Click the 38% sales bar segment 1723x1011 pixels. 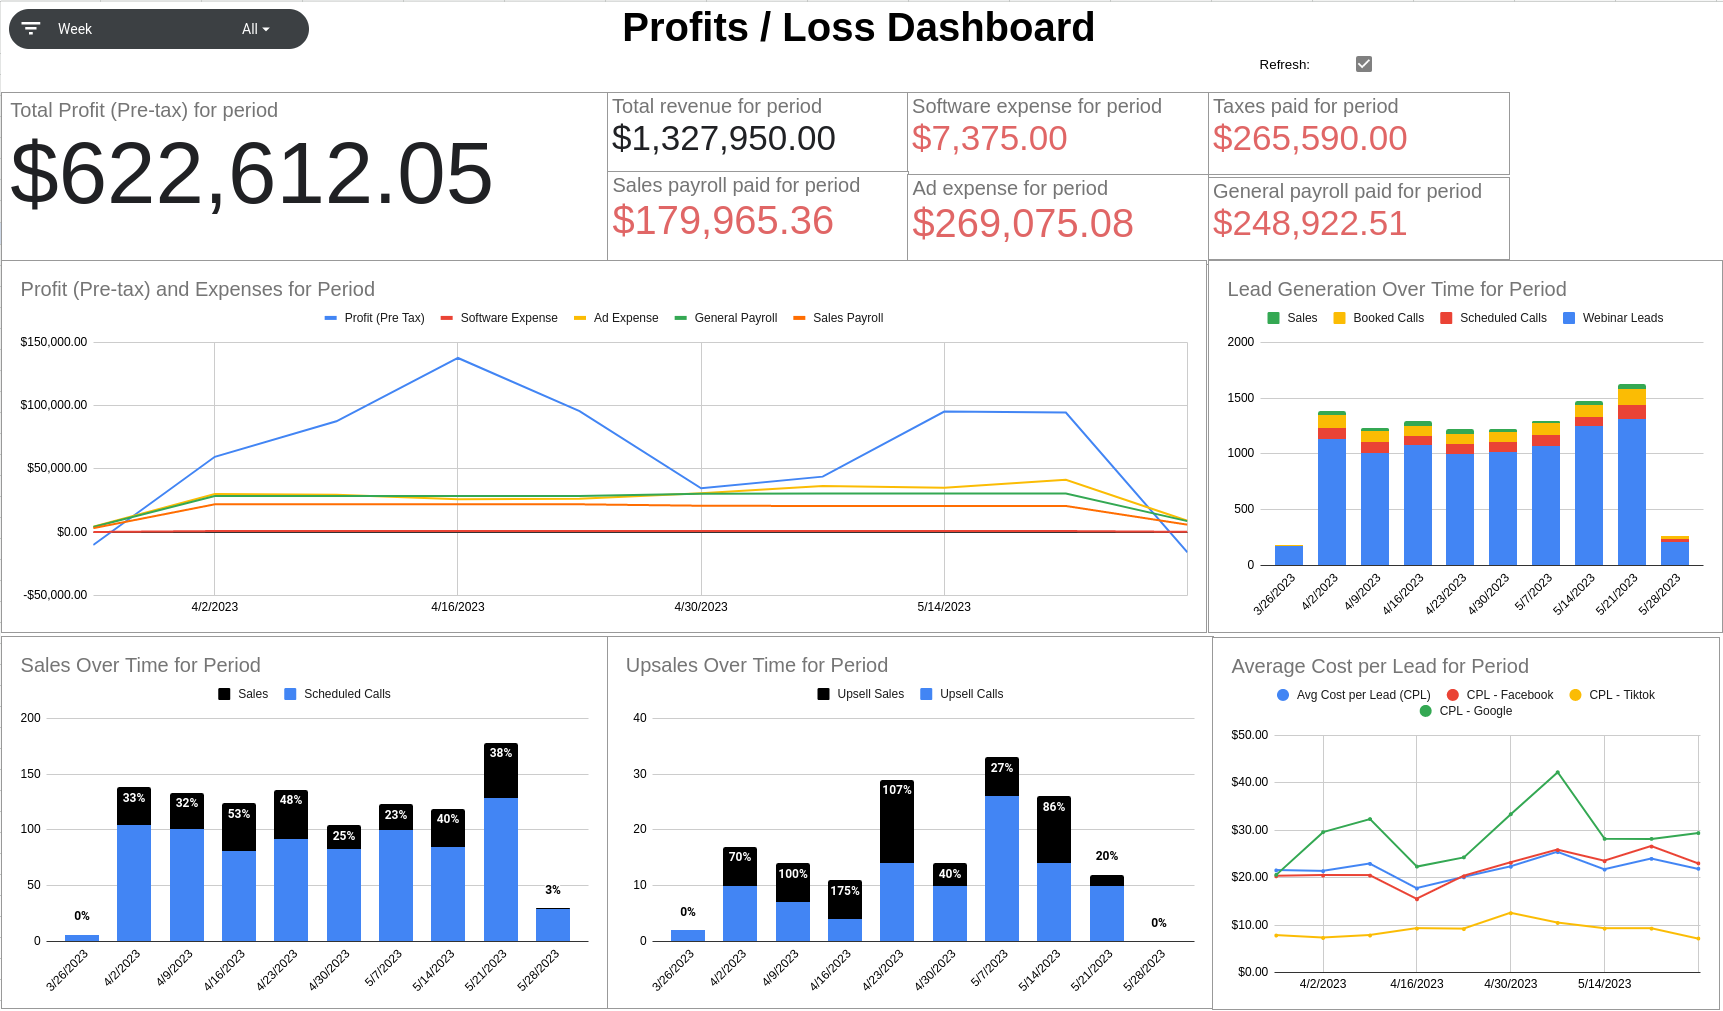tap(501, 770)
